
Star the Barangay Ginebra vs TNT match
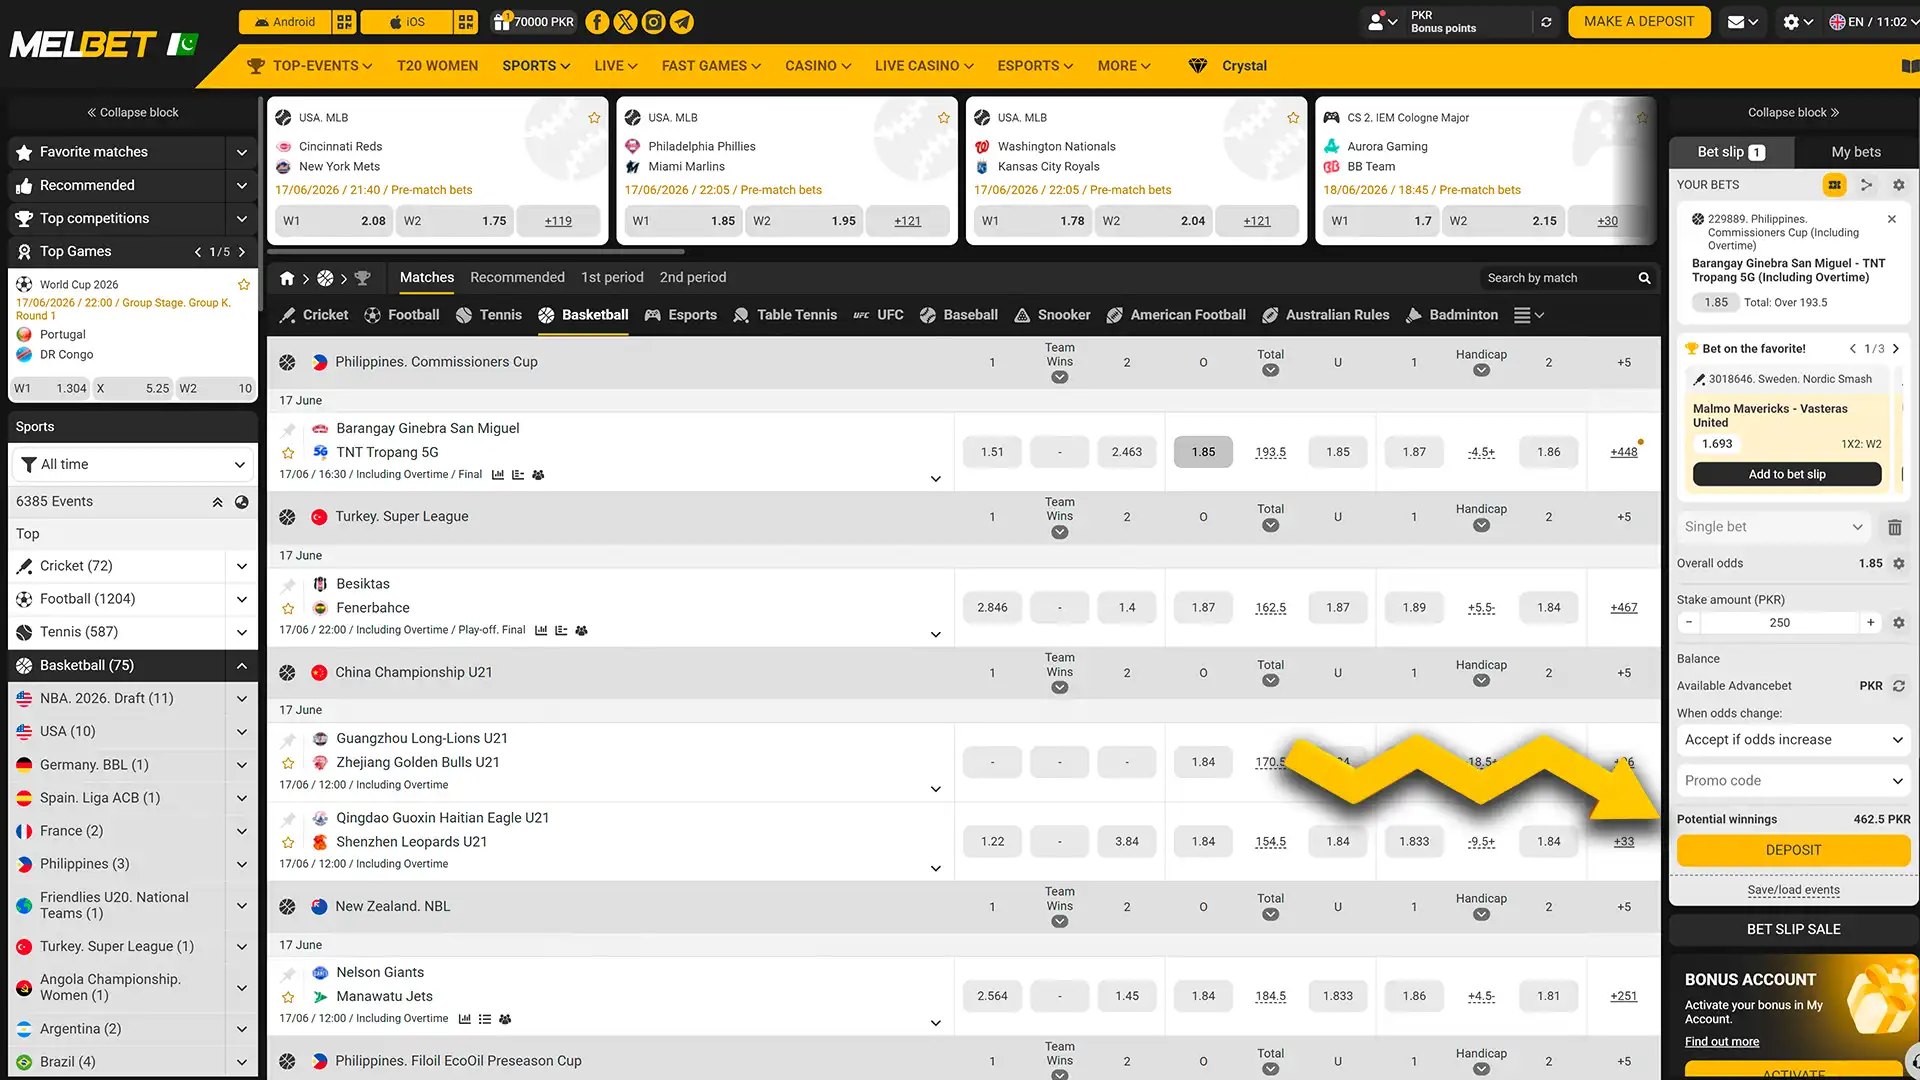(288, 453)
